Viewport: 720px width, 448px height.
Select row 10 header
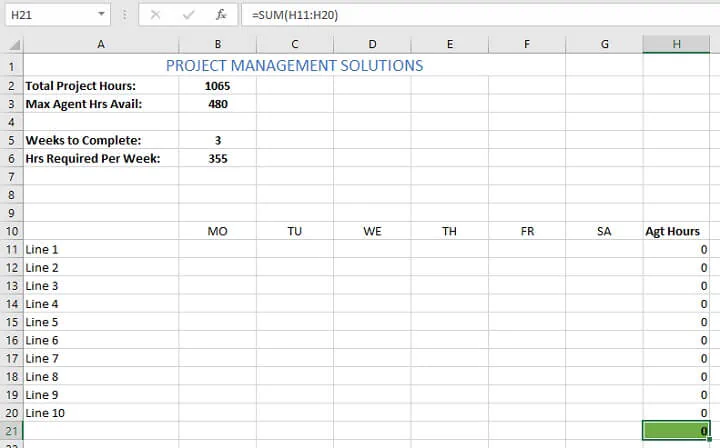coord(11,231)
